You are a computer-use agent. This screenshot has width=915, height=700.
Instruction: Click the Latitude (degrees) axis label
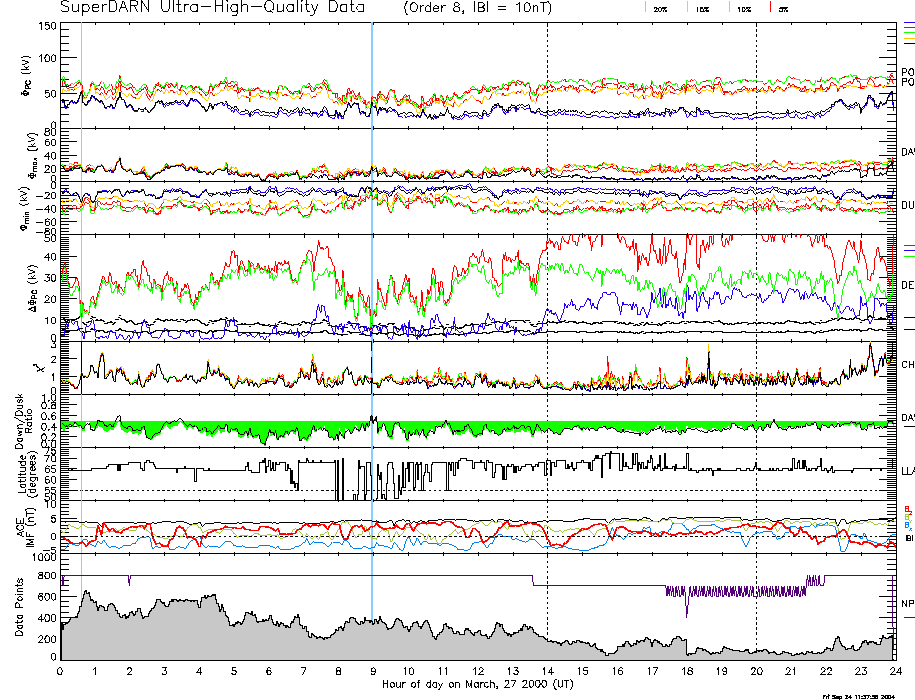[x=28, y=472]
